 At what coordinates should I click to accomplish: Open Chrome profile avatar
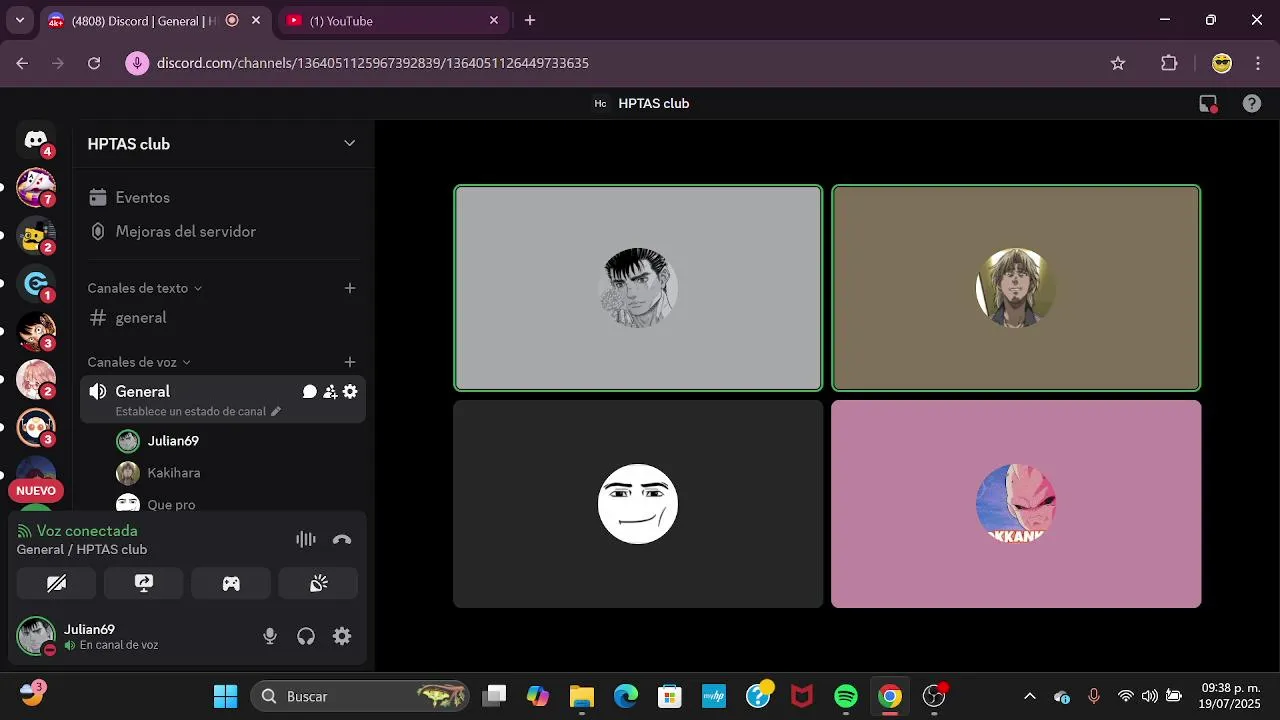tap(1222, 63)
